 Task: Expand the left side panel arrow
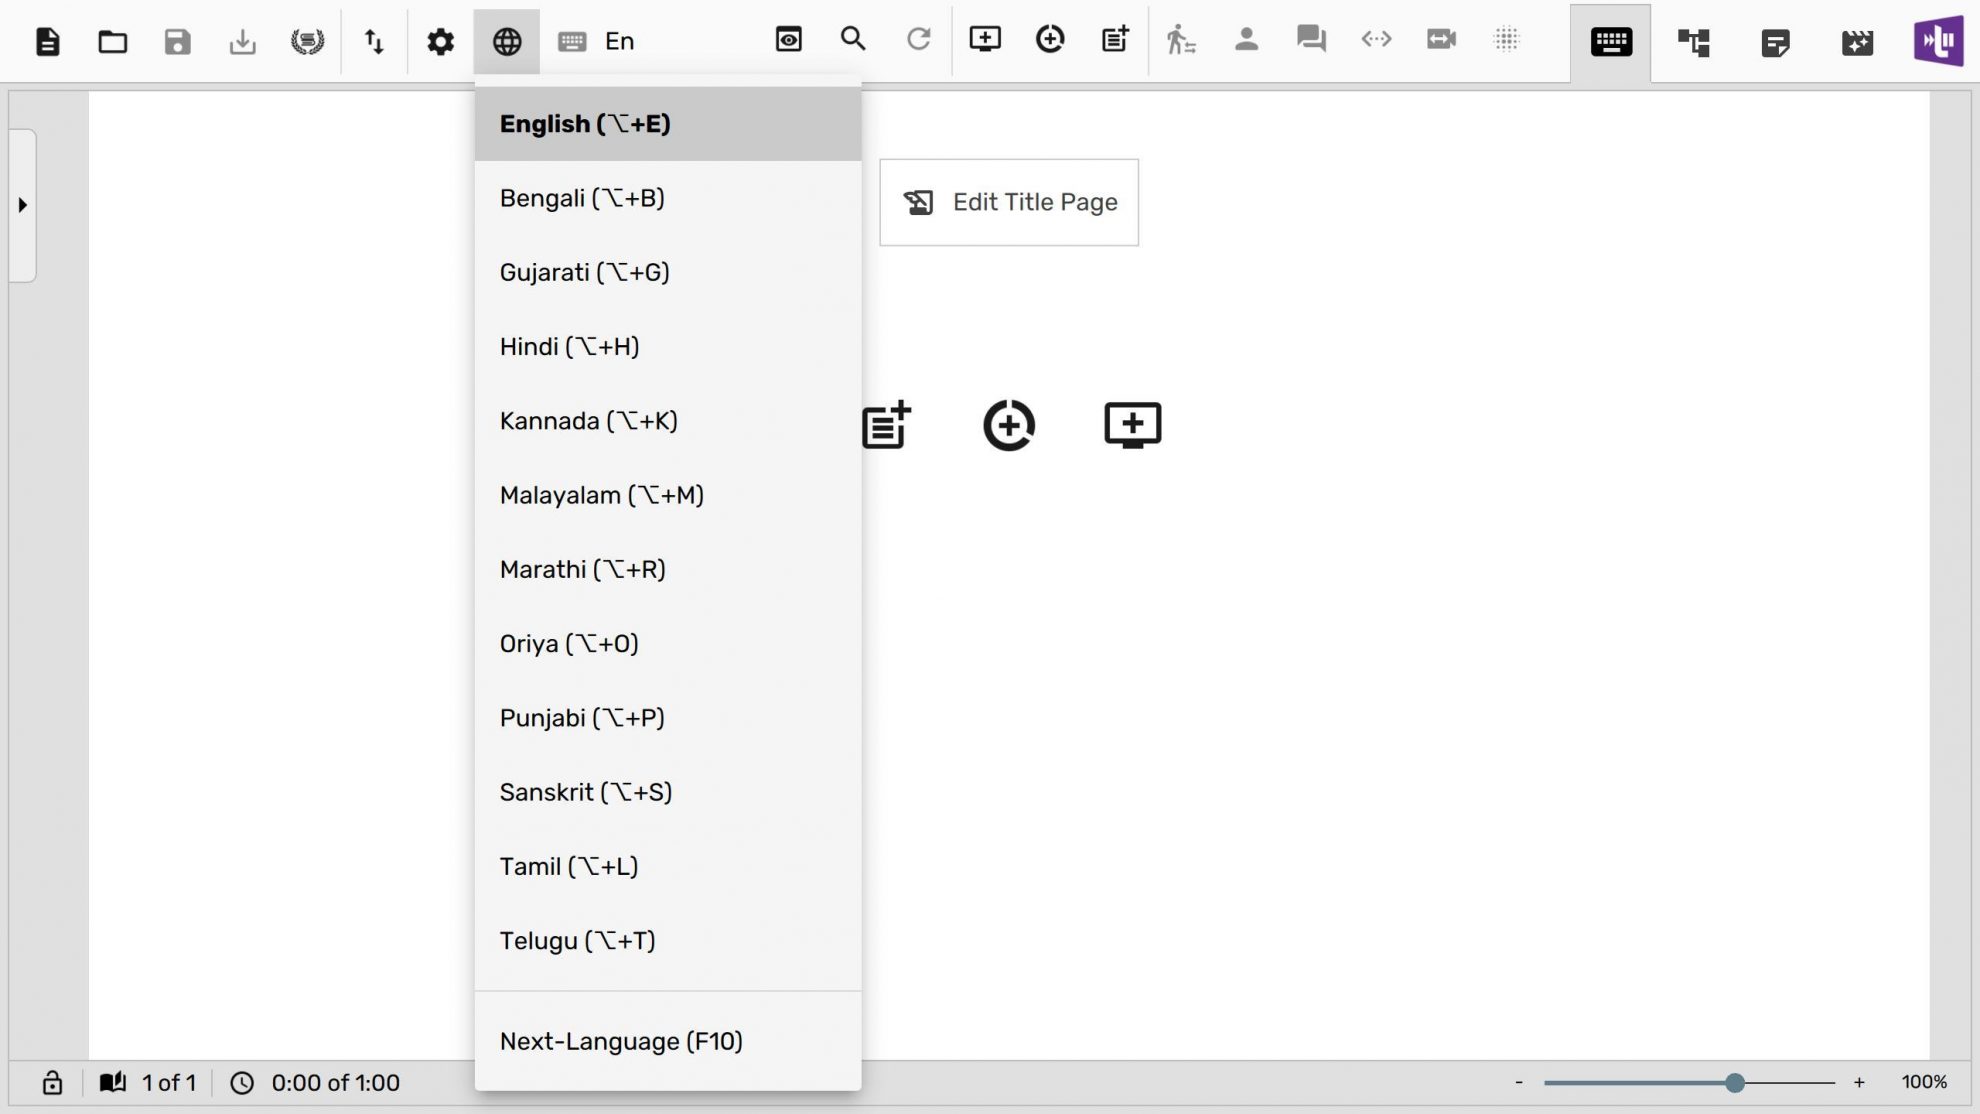[x=22, y=205]
